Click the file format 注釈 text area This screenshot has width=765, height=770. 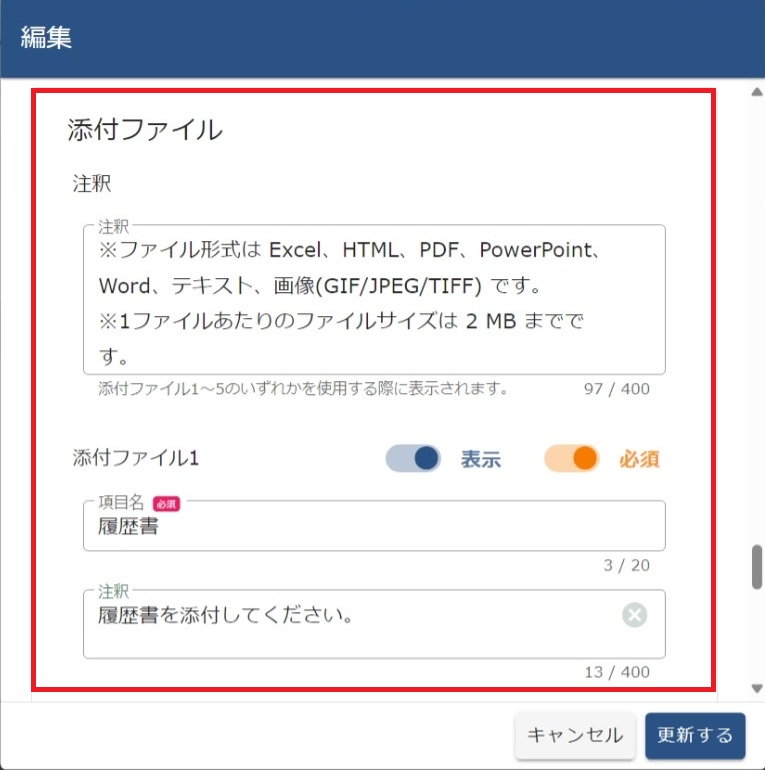[373, 300]
